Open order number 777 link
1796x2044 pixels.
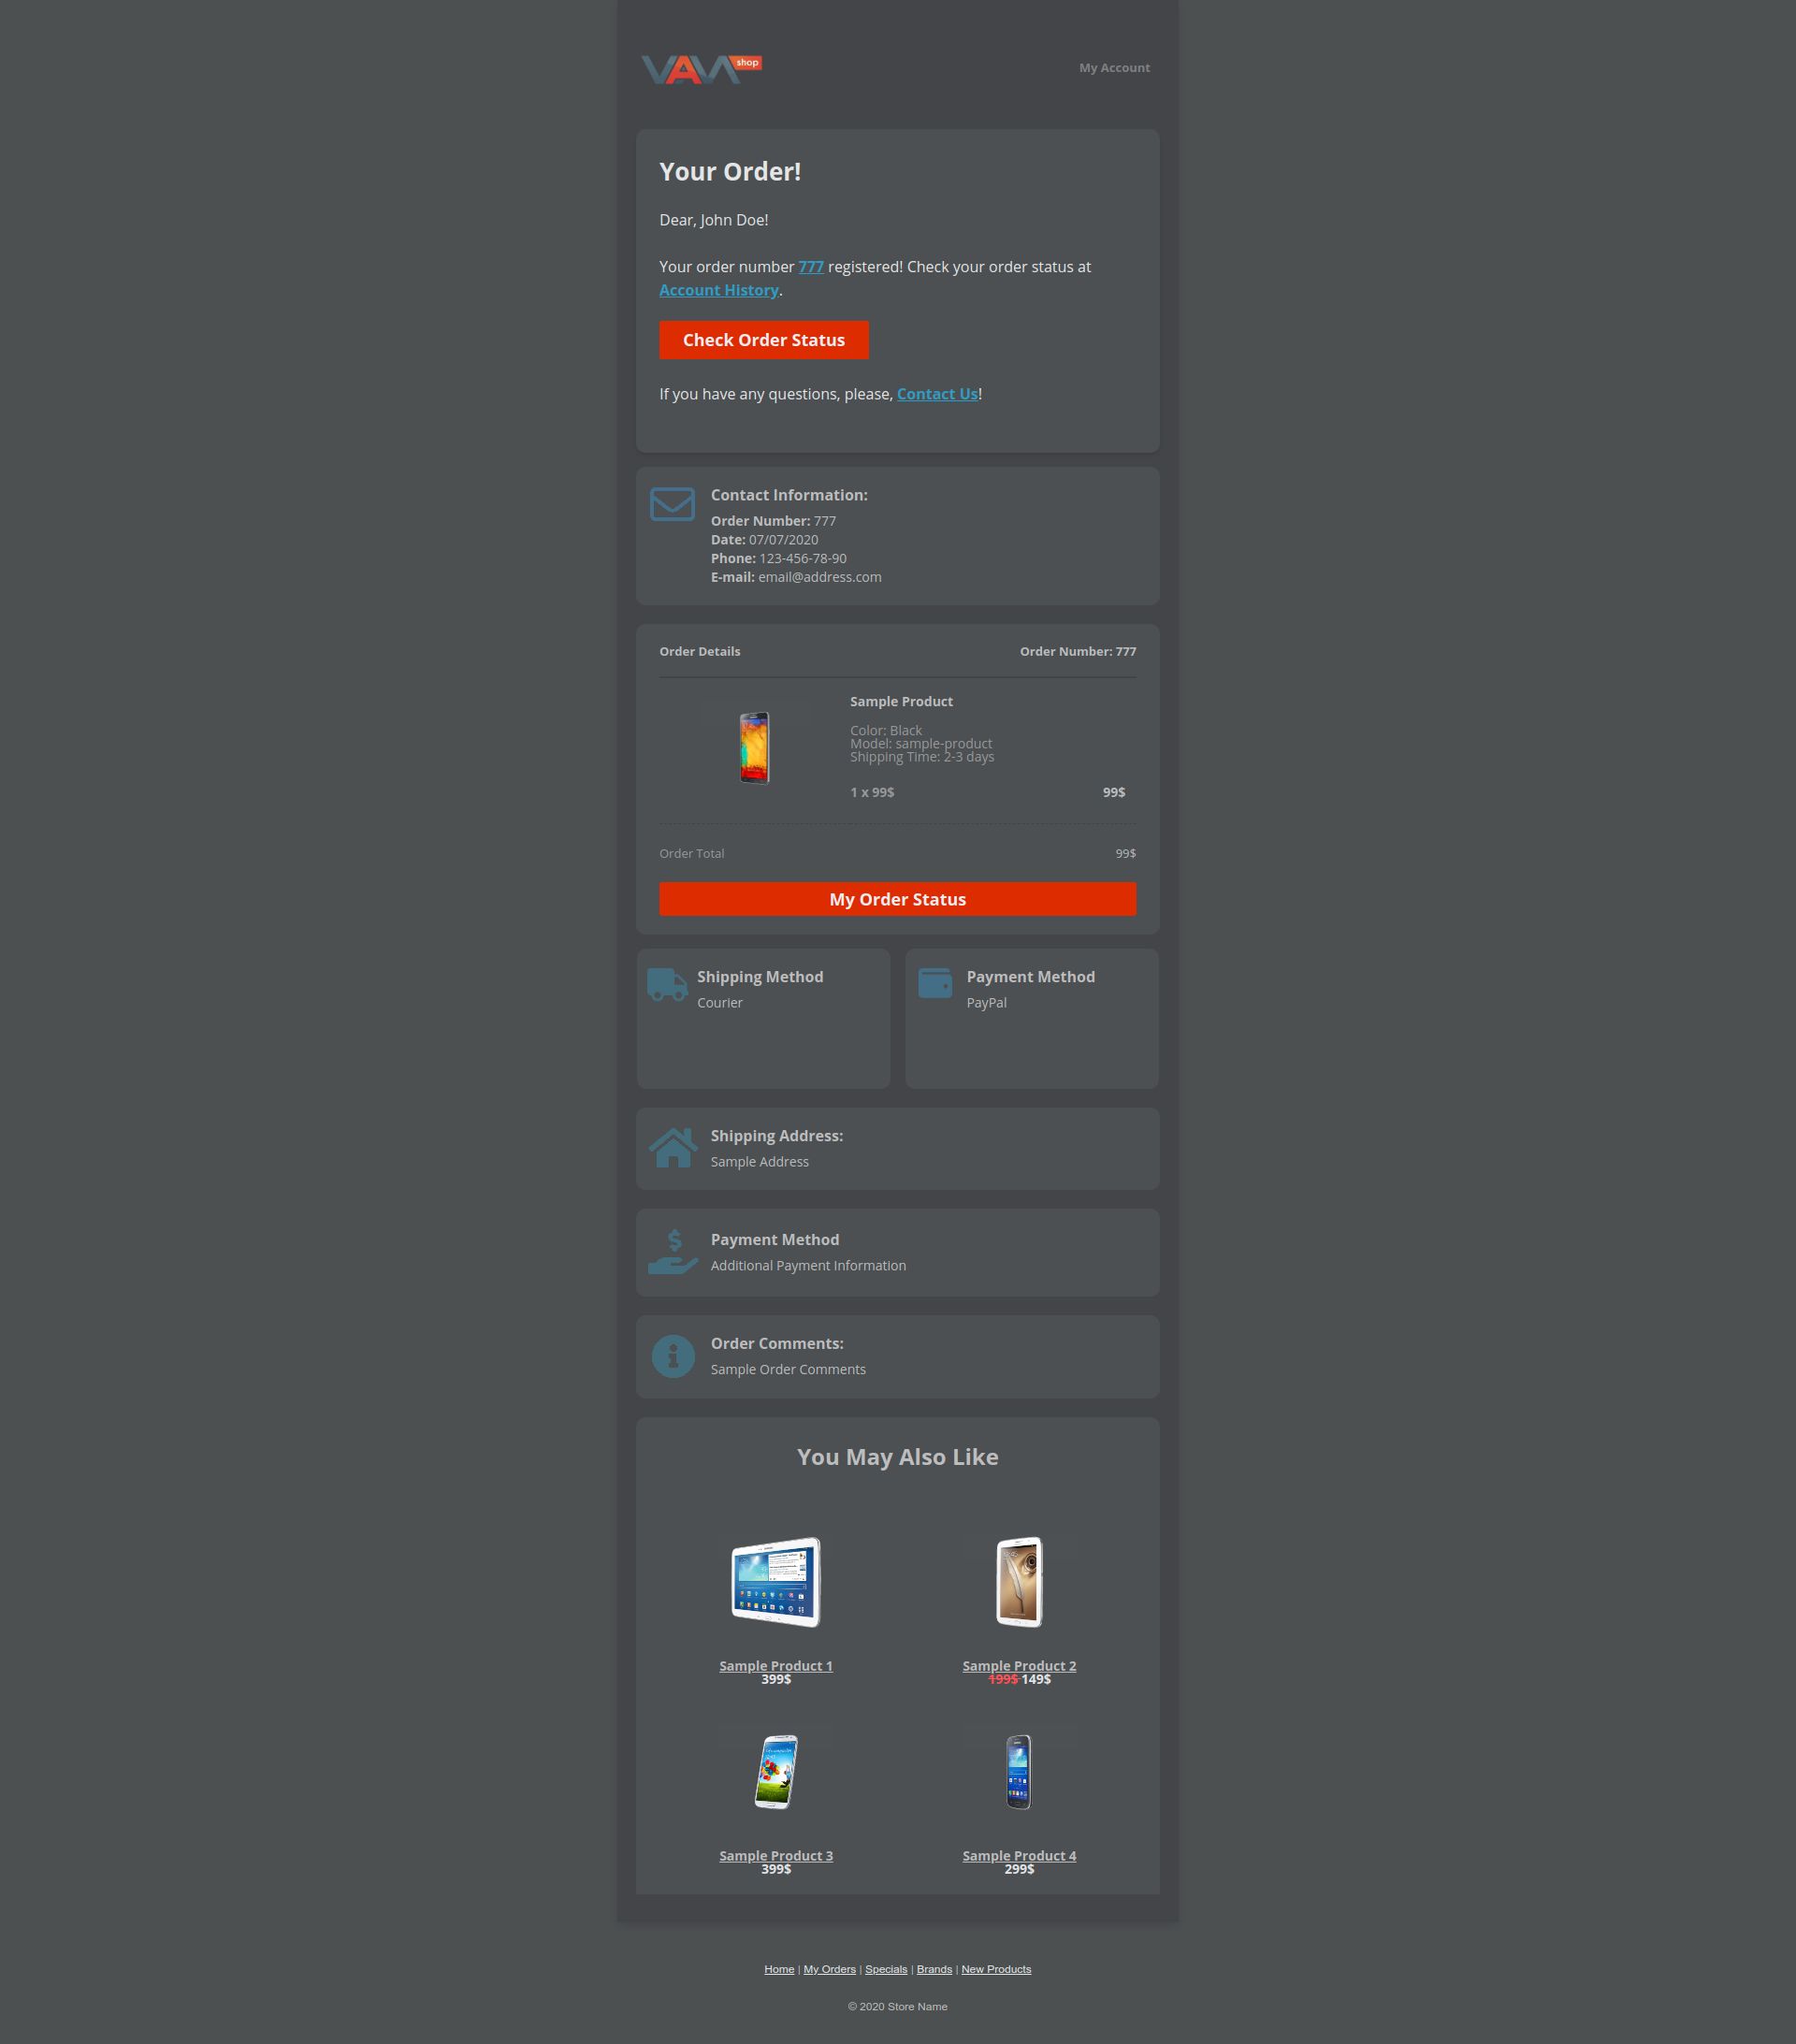811,267
